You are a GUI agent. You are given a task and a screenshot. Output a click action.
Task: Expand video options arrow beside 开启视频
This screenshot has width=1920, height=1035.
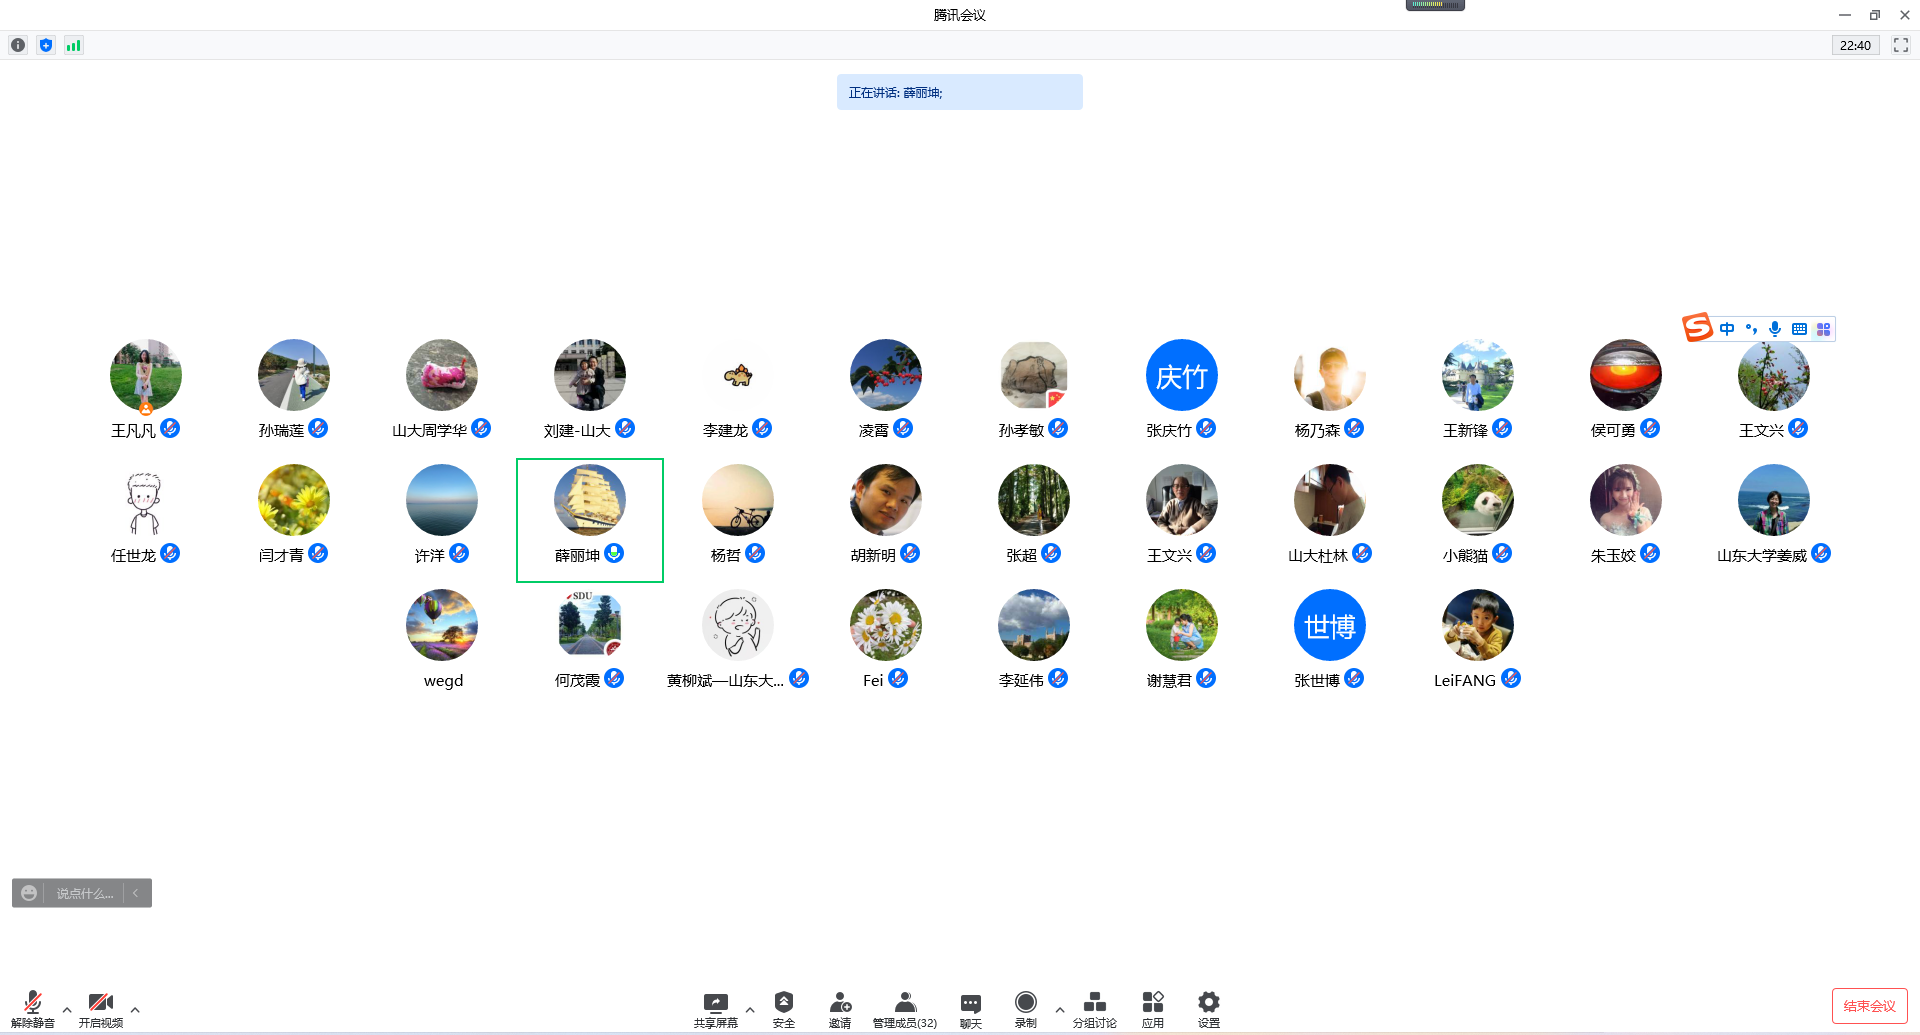point(135,1010)
